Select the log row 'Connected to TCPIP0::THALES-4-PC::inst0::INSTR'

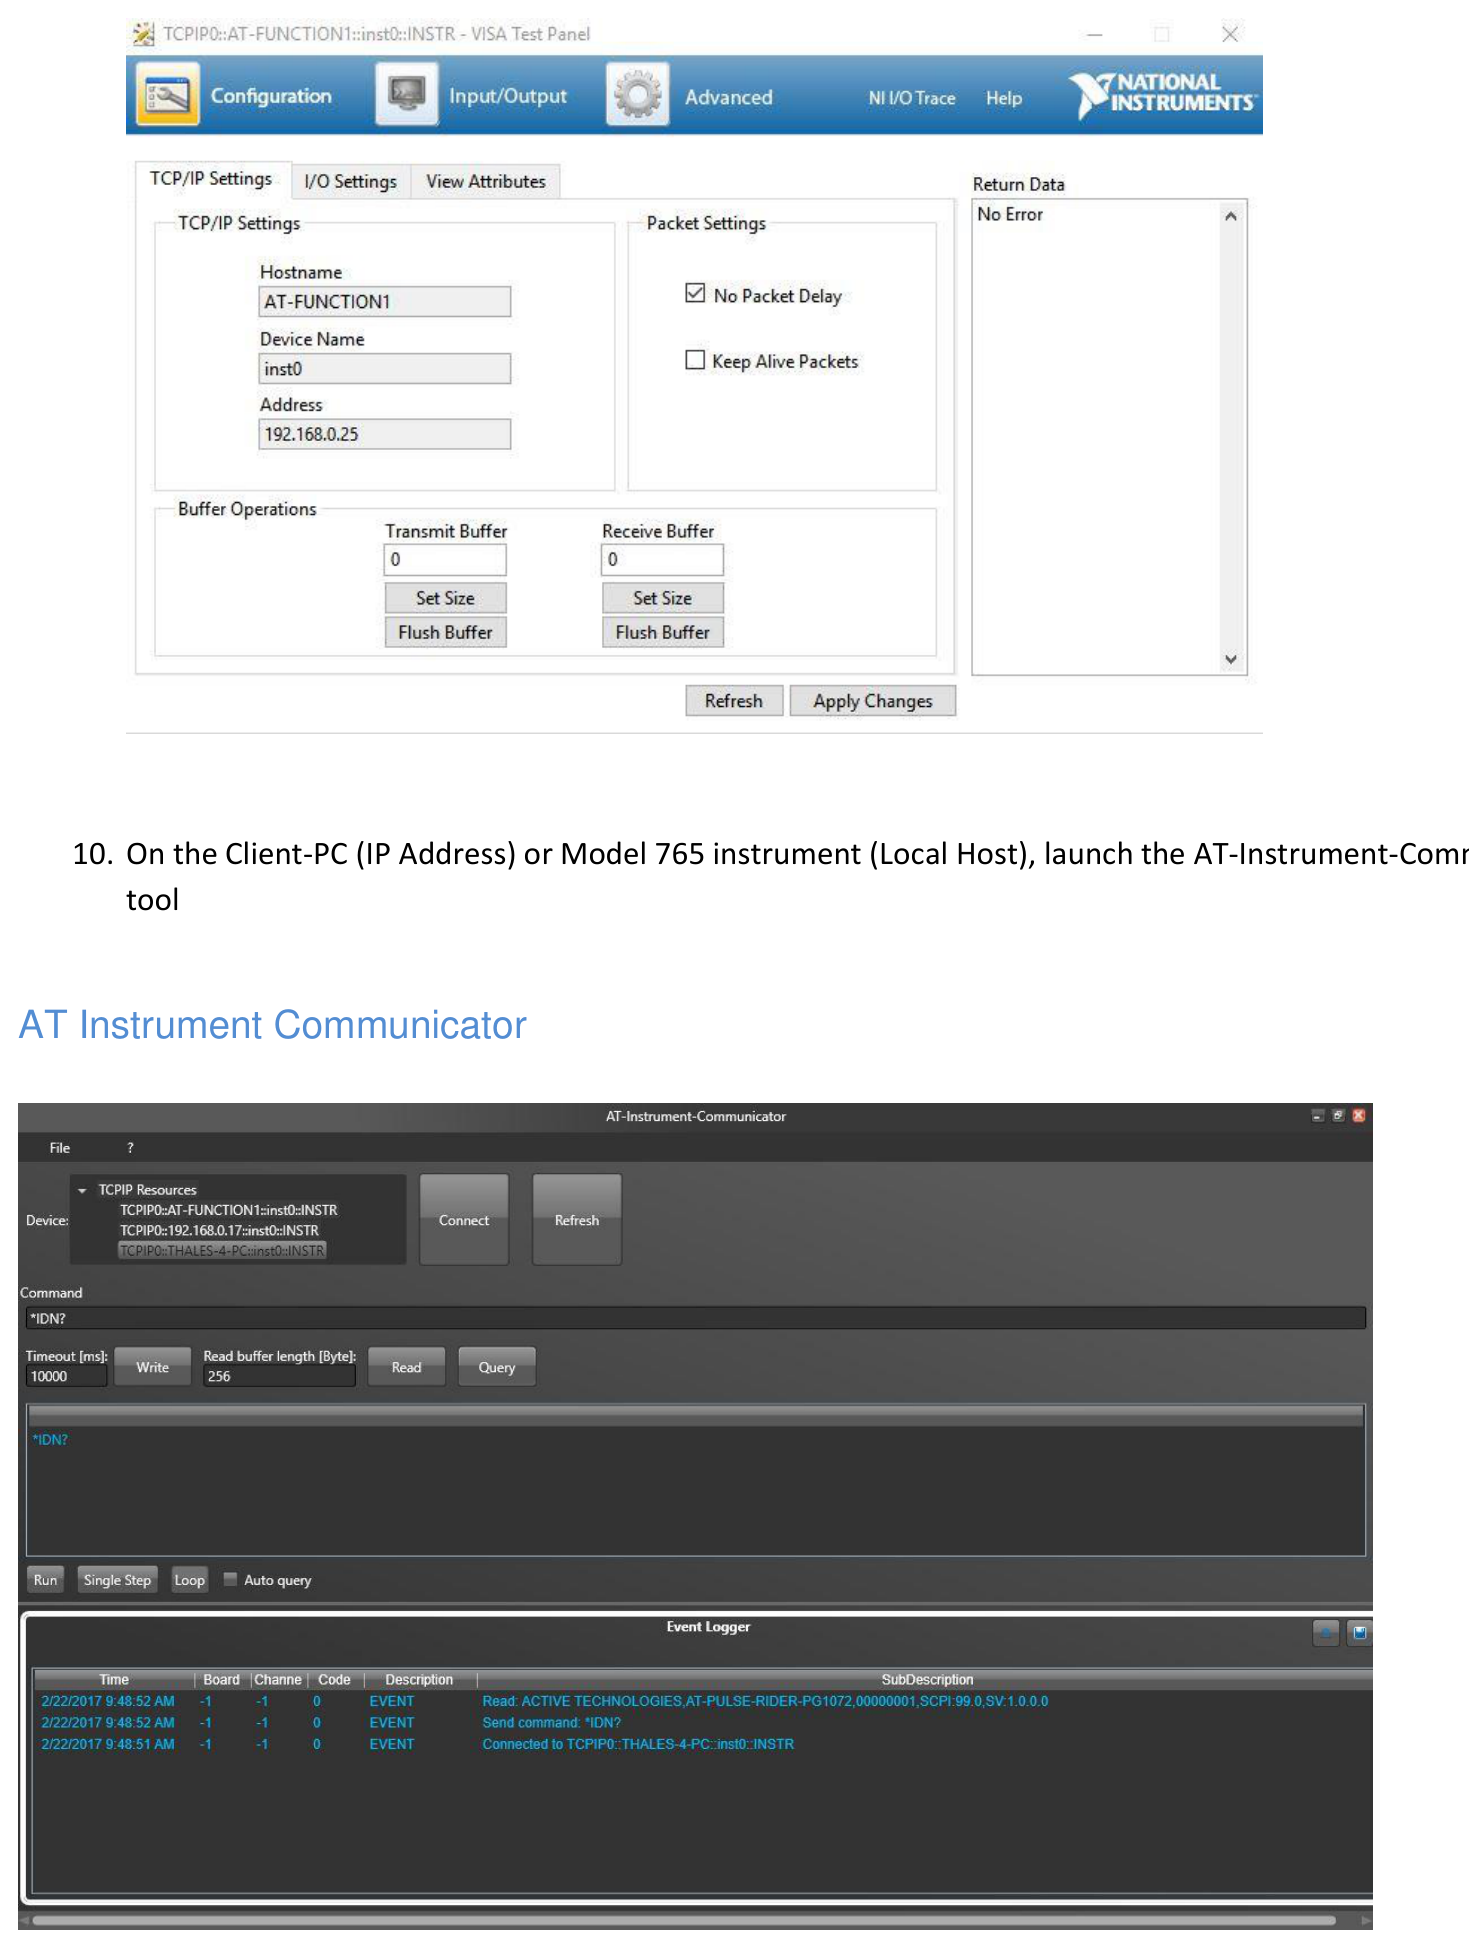click(702, 1744)
